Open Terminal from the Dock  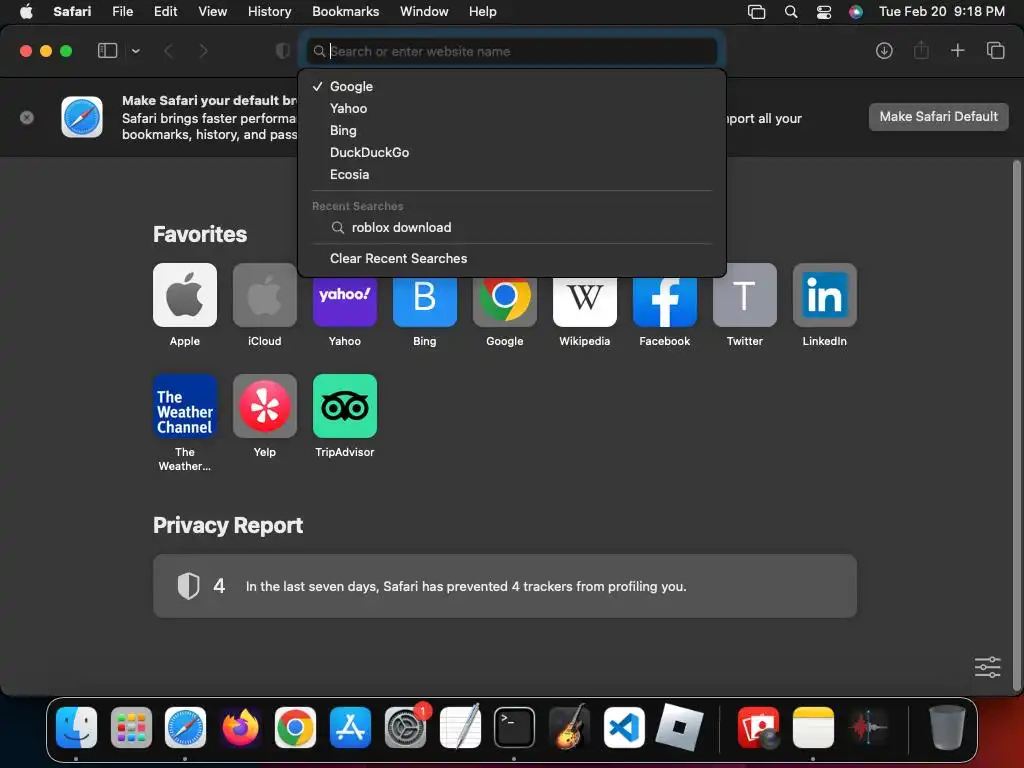[514, 727]
